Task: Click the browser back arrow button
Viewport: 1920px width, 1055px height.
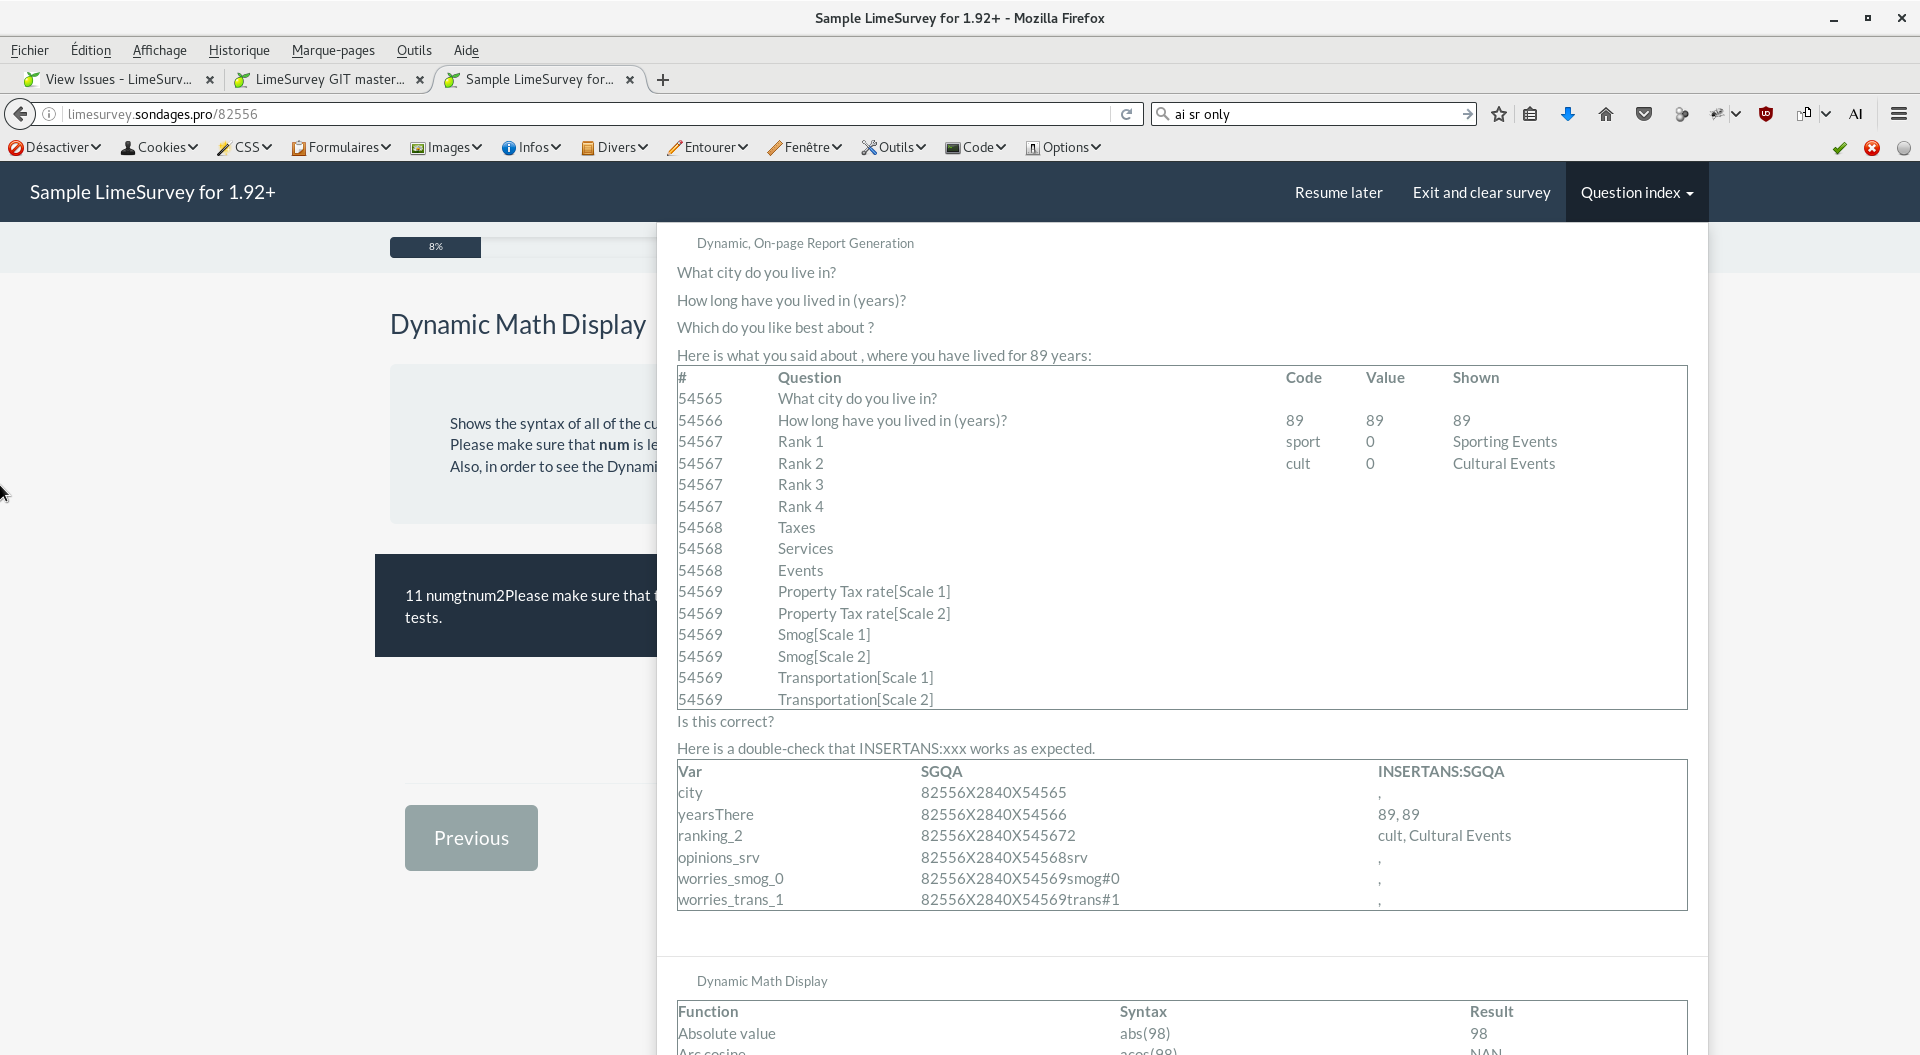Action: (20, 114)
